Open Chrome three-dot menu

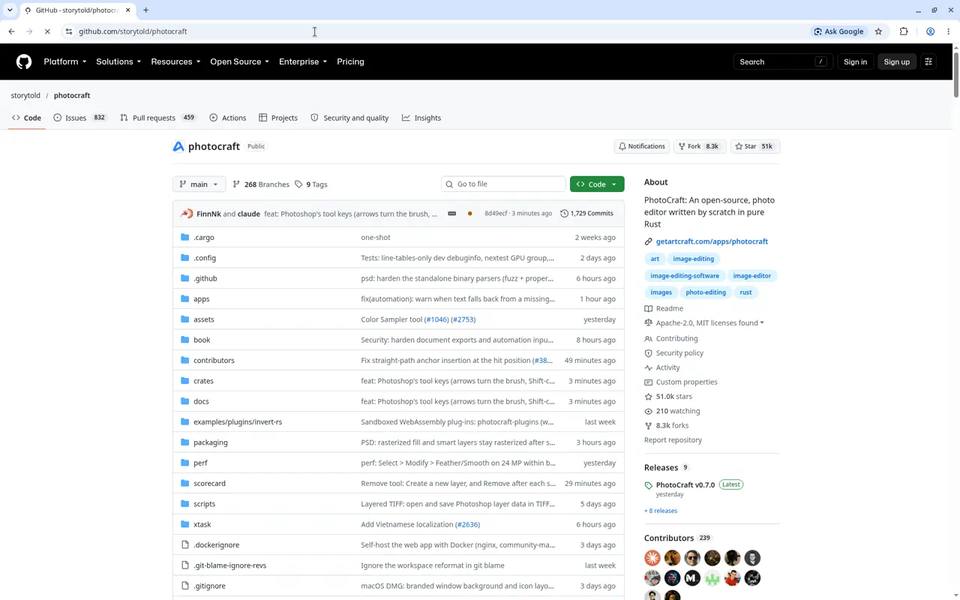pos(948,31)
